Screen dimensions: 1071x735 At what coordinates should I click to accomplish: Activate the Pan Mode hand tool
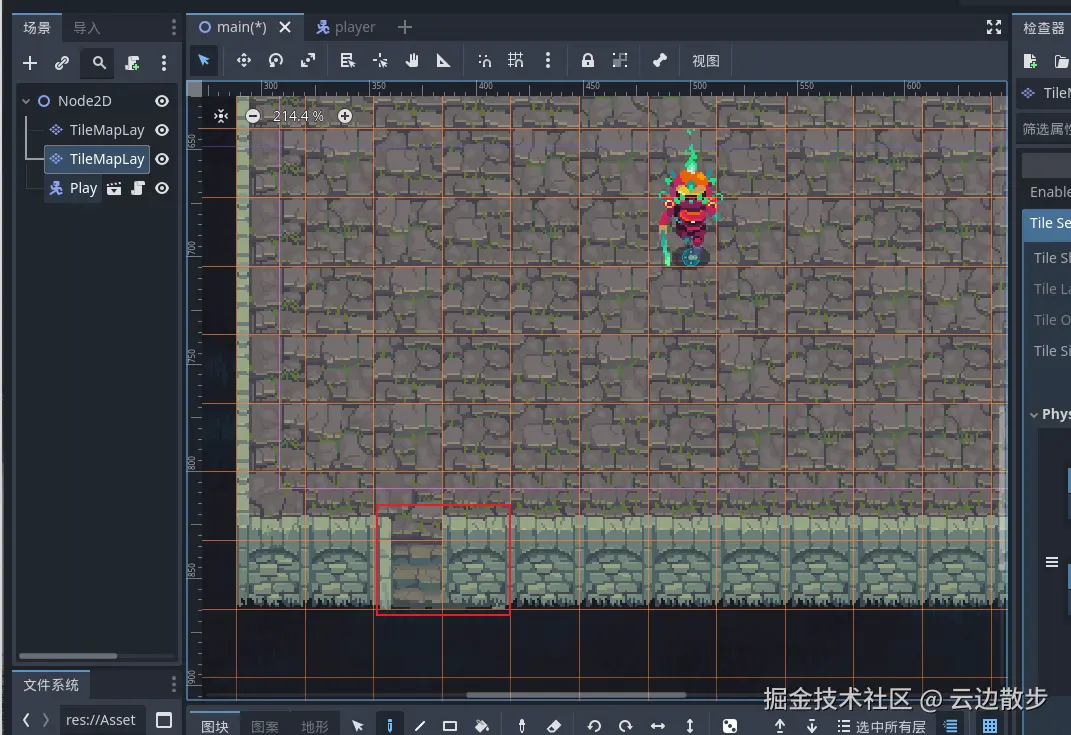[x=412, y=61]
